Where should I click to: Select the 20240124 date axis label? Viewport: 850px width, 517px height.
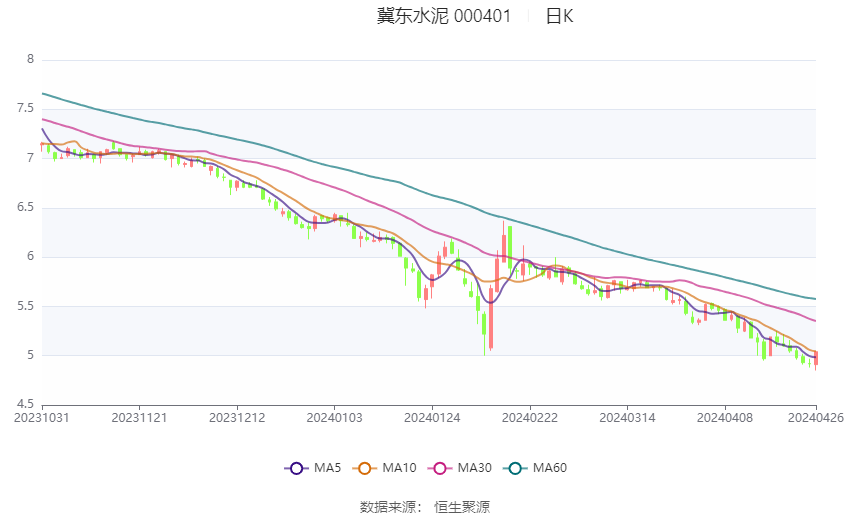(x=432, y=418)
